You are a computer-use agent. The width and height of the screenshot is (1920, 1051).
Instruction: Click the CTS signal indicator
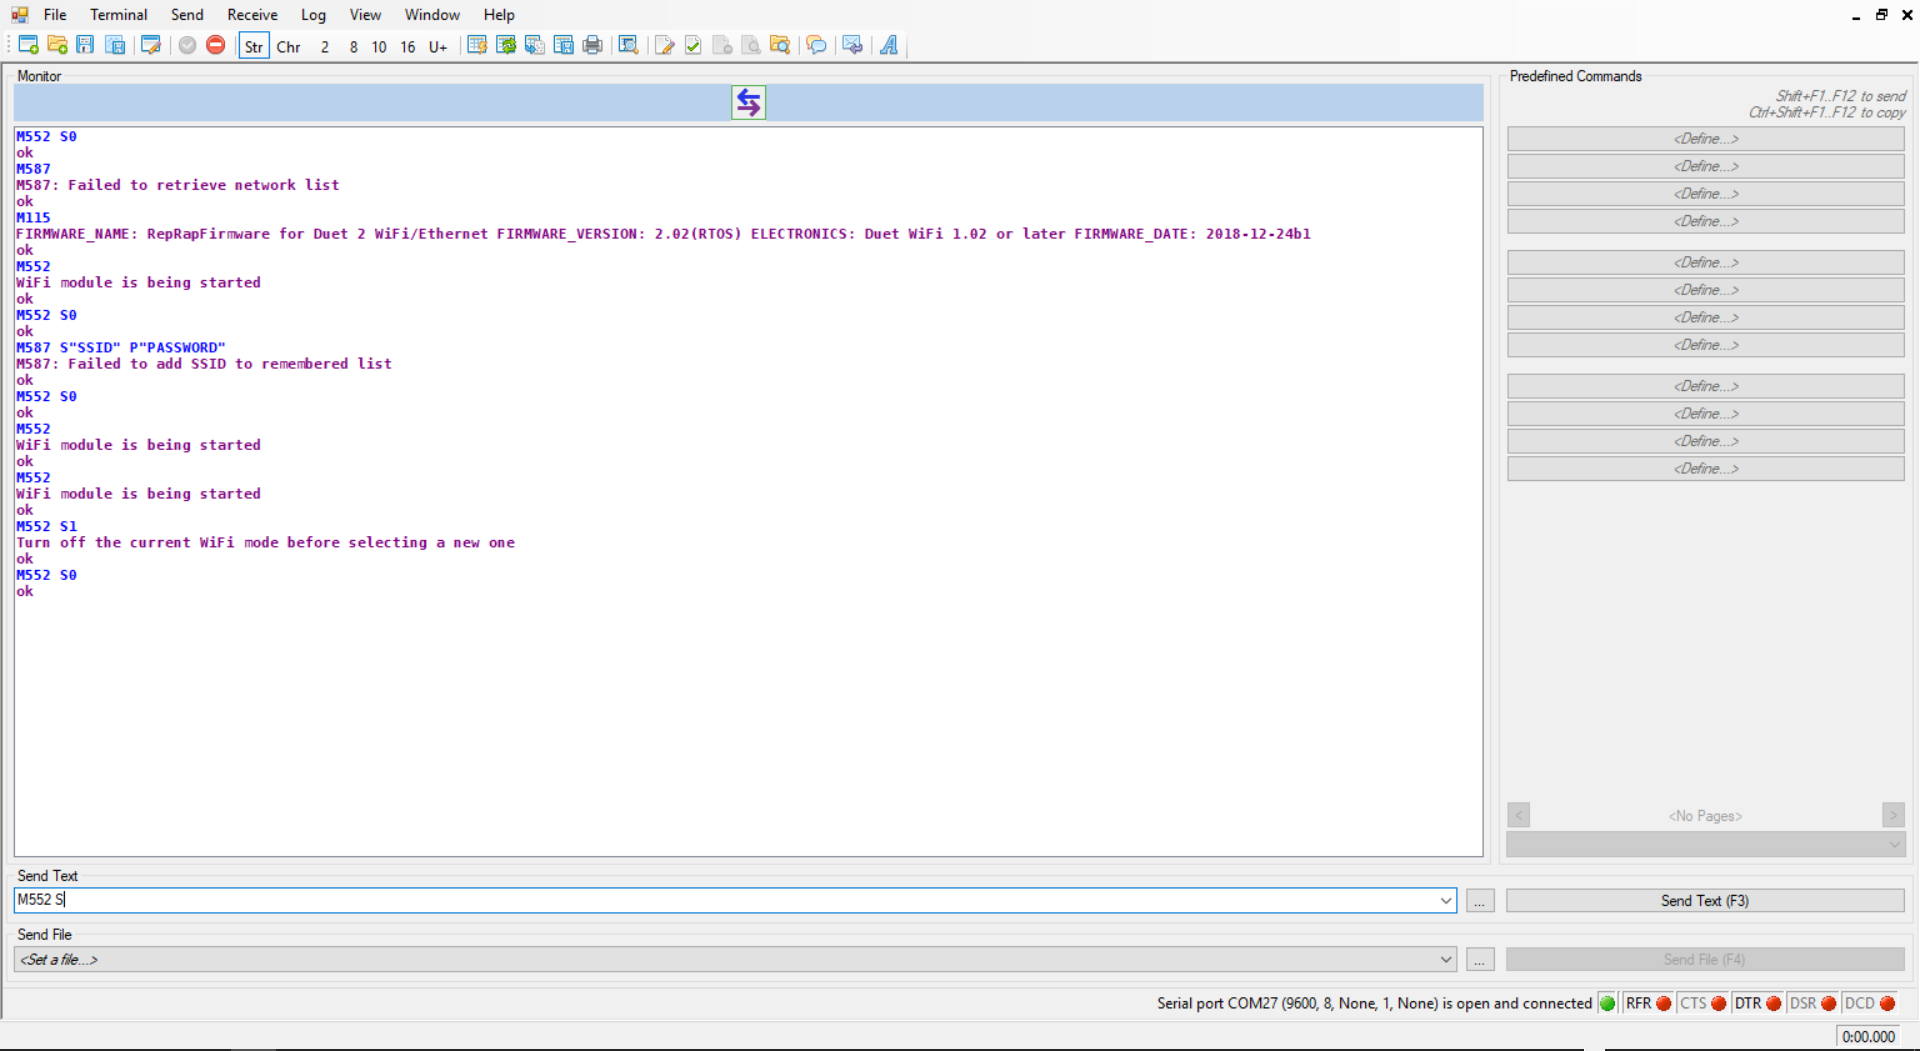1703,1003
